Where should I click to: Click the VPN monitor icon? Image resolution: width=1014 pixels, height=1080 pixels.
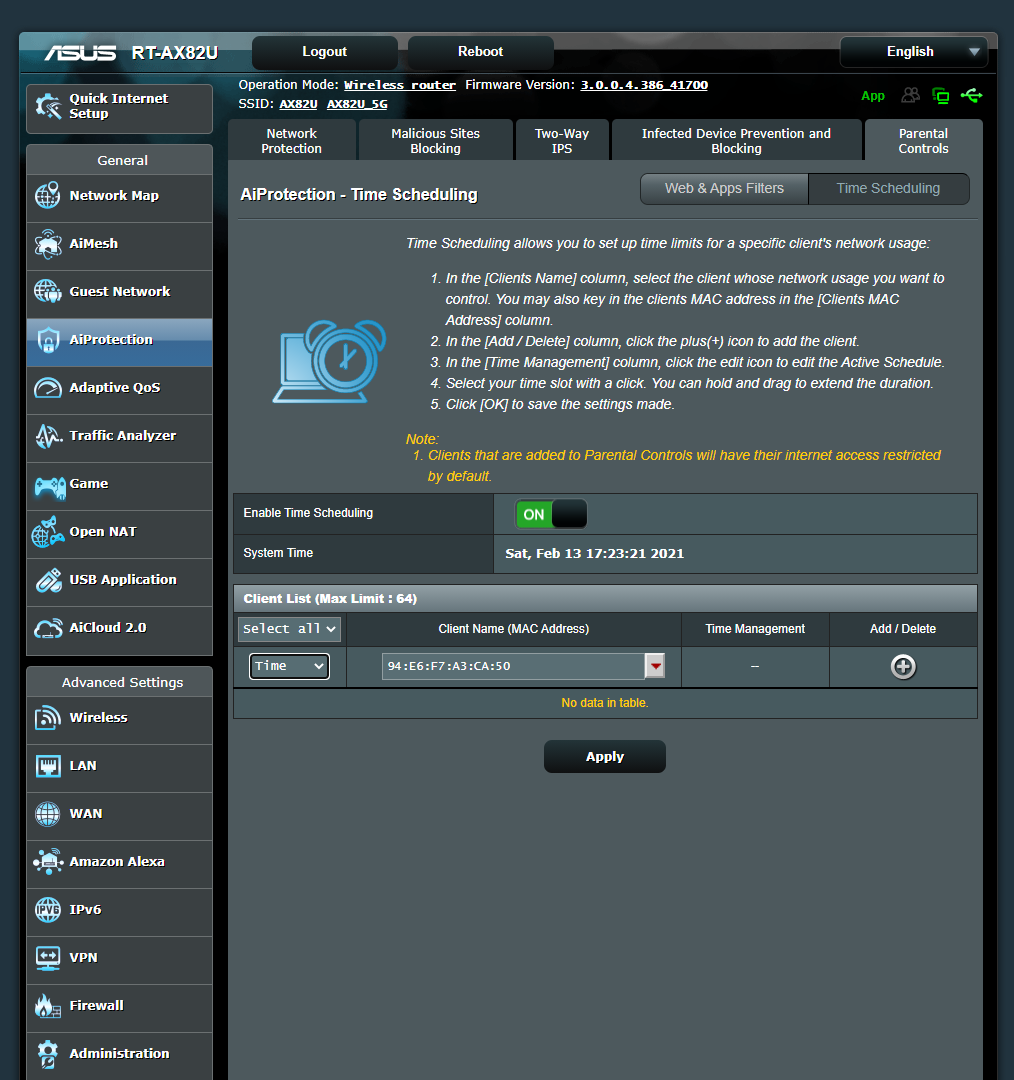(48, 958)
